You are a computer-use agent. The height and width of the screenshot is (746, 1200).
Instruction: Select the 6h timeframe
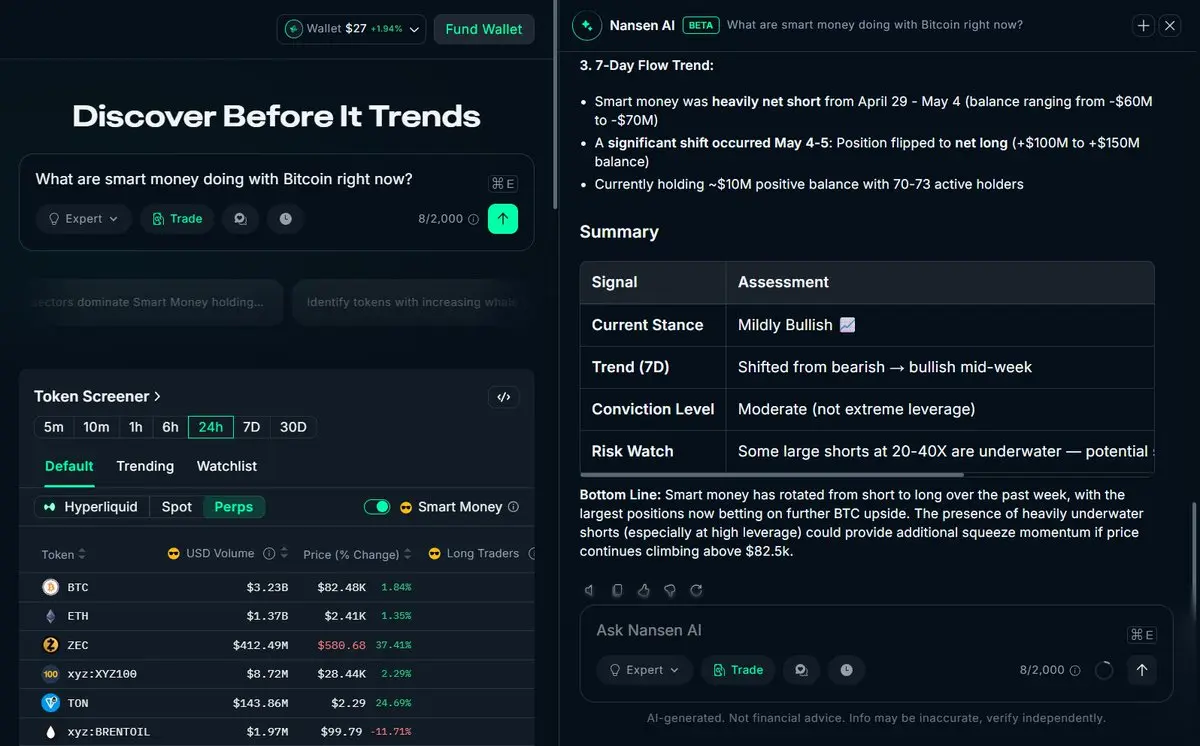pos(170,427)
